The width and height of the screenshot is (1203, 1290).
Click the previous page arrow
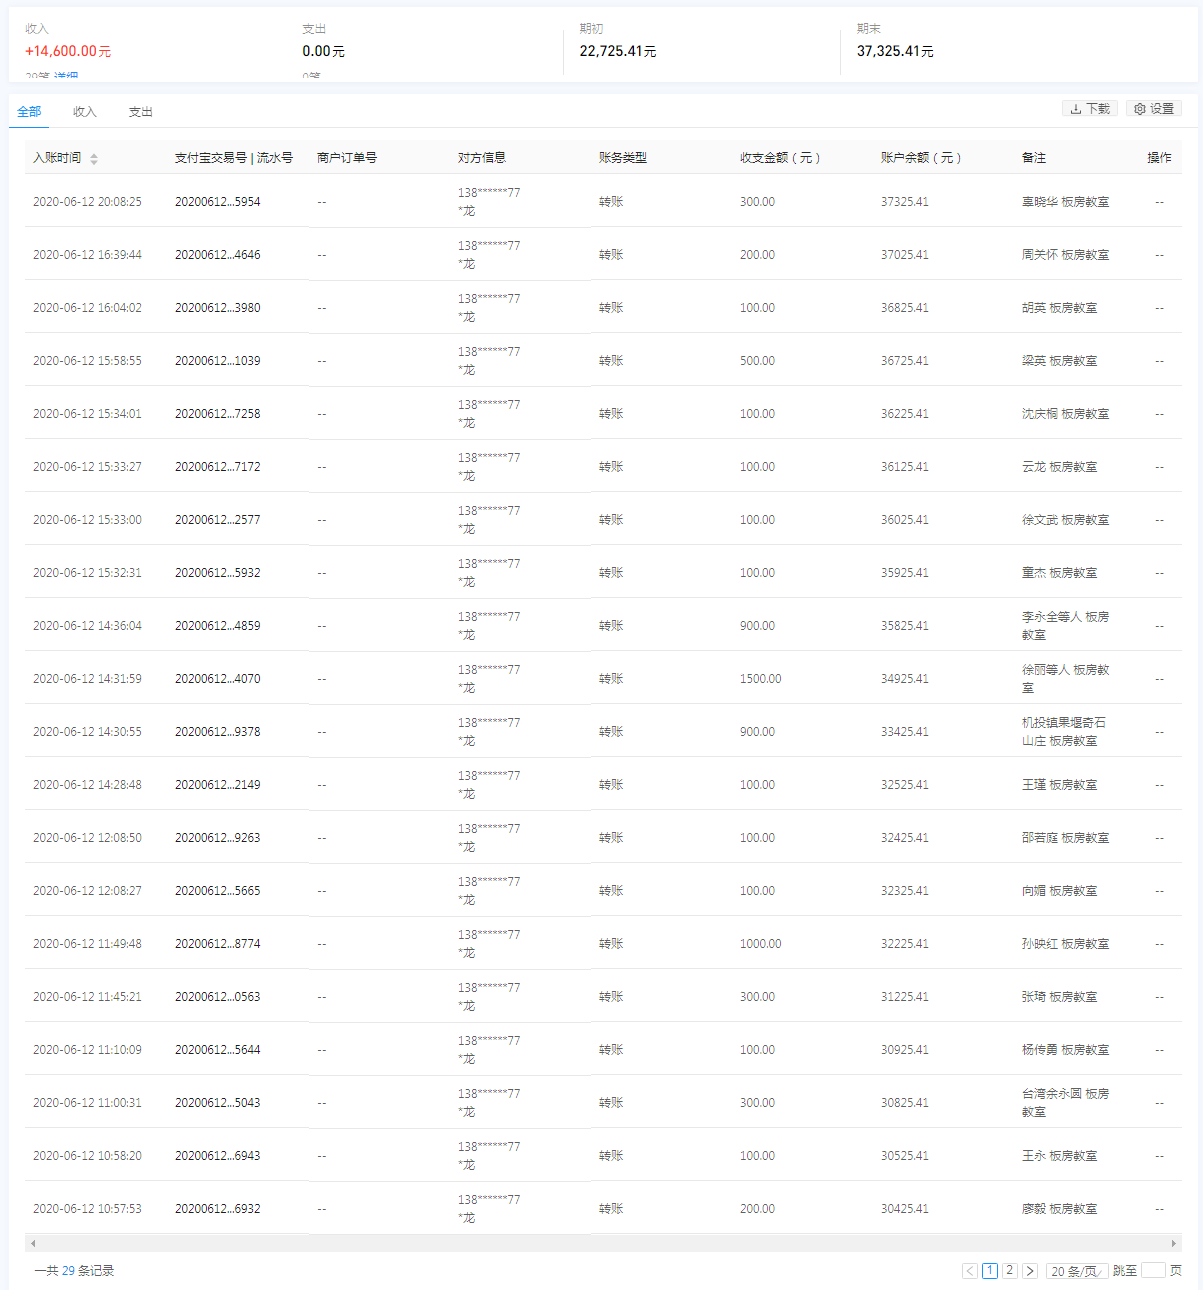point(970,1271)
